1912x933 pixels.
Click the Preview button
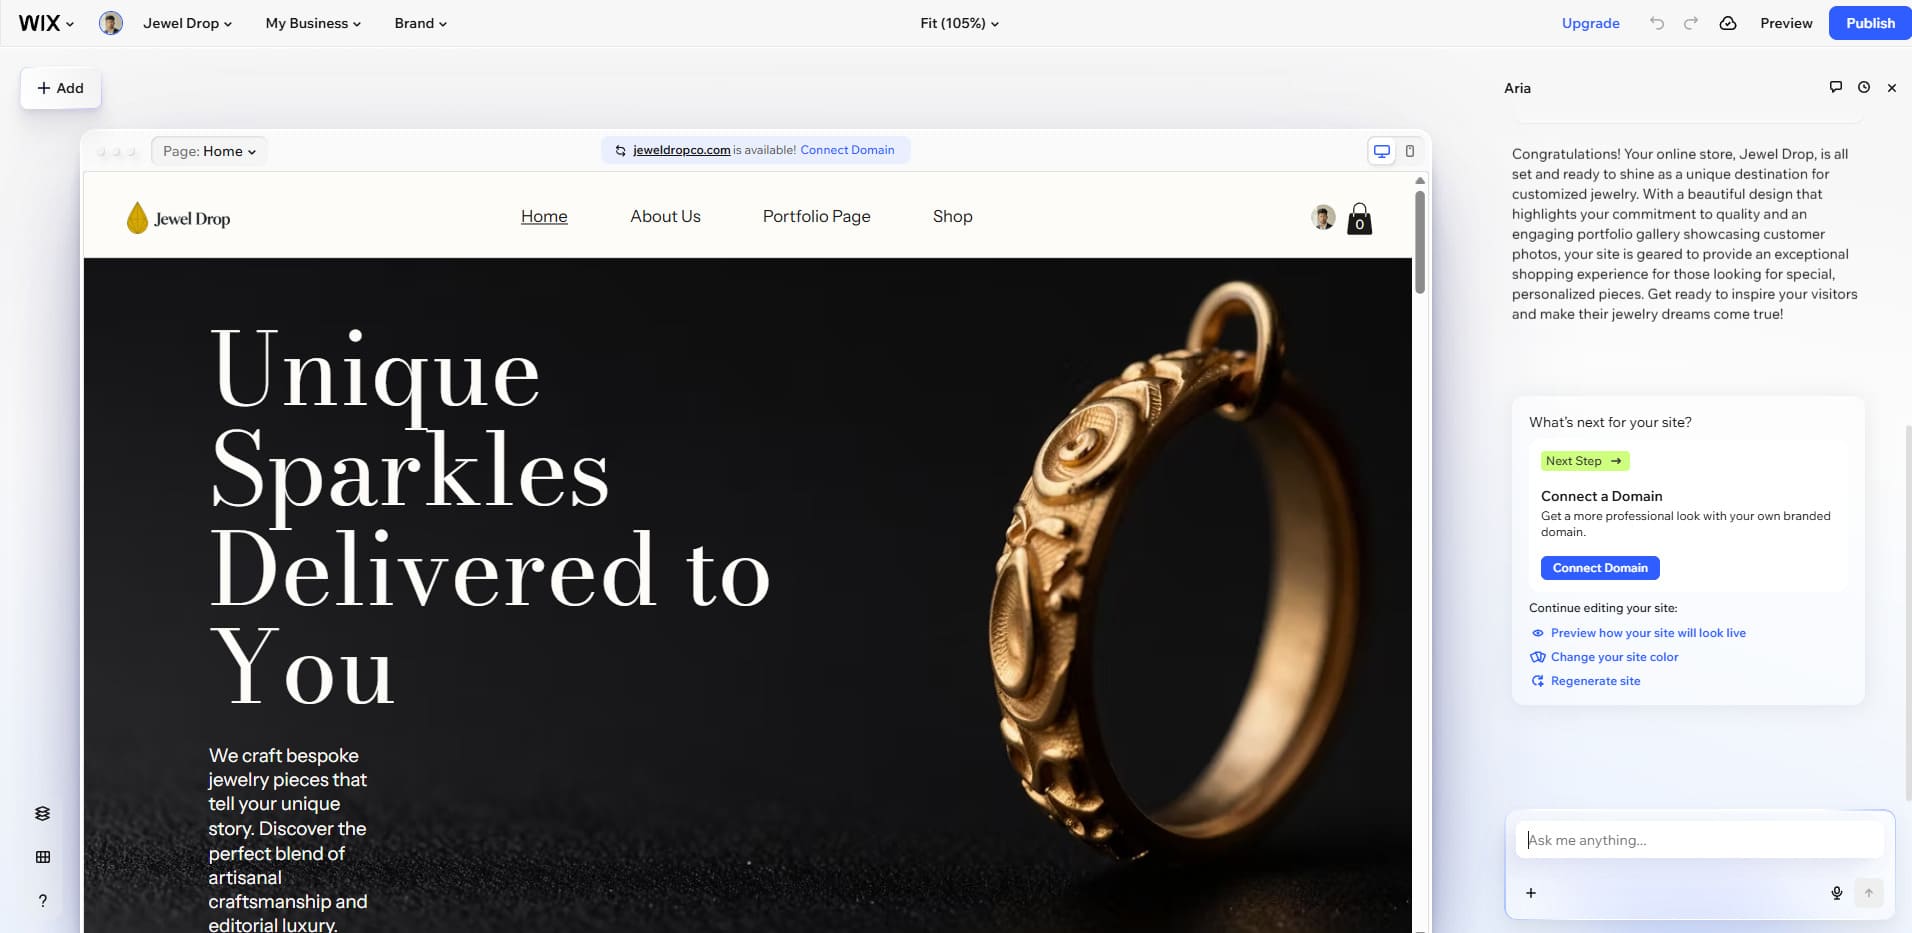point(1786,23)
